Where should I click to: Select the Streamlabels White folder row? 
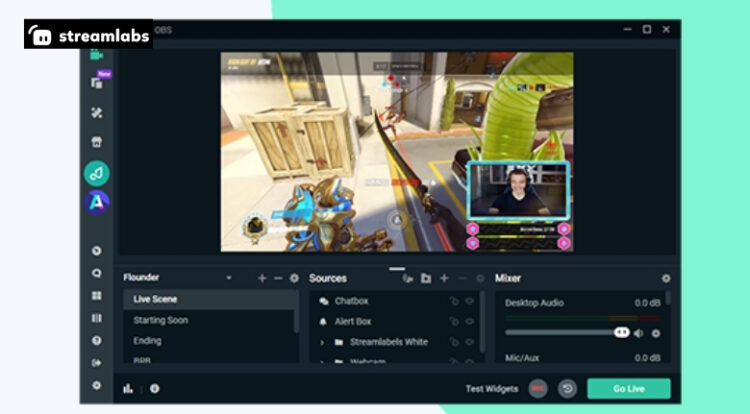pyautogui.click(x=394, y=342)
